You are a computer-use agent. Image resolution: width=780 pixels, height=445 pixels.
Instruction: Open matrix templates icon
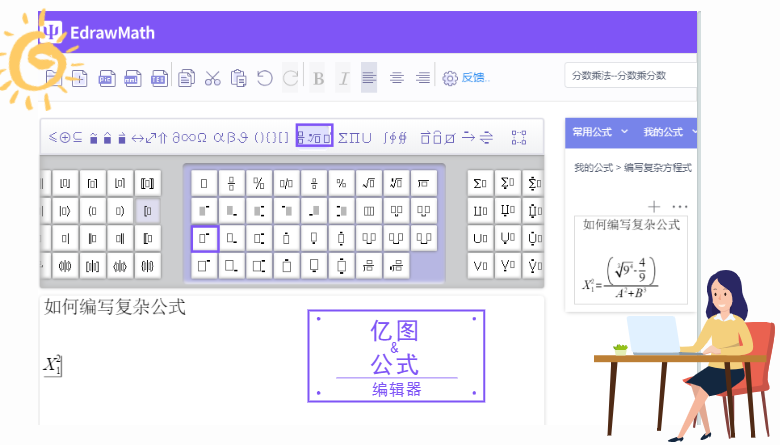click(519, 137)
